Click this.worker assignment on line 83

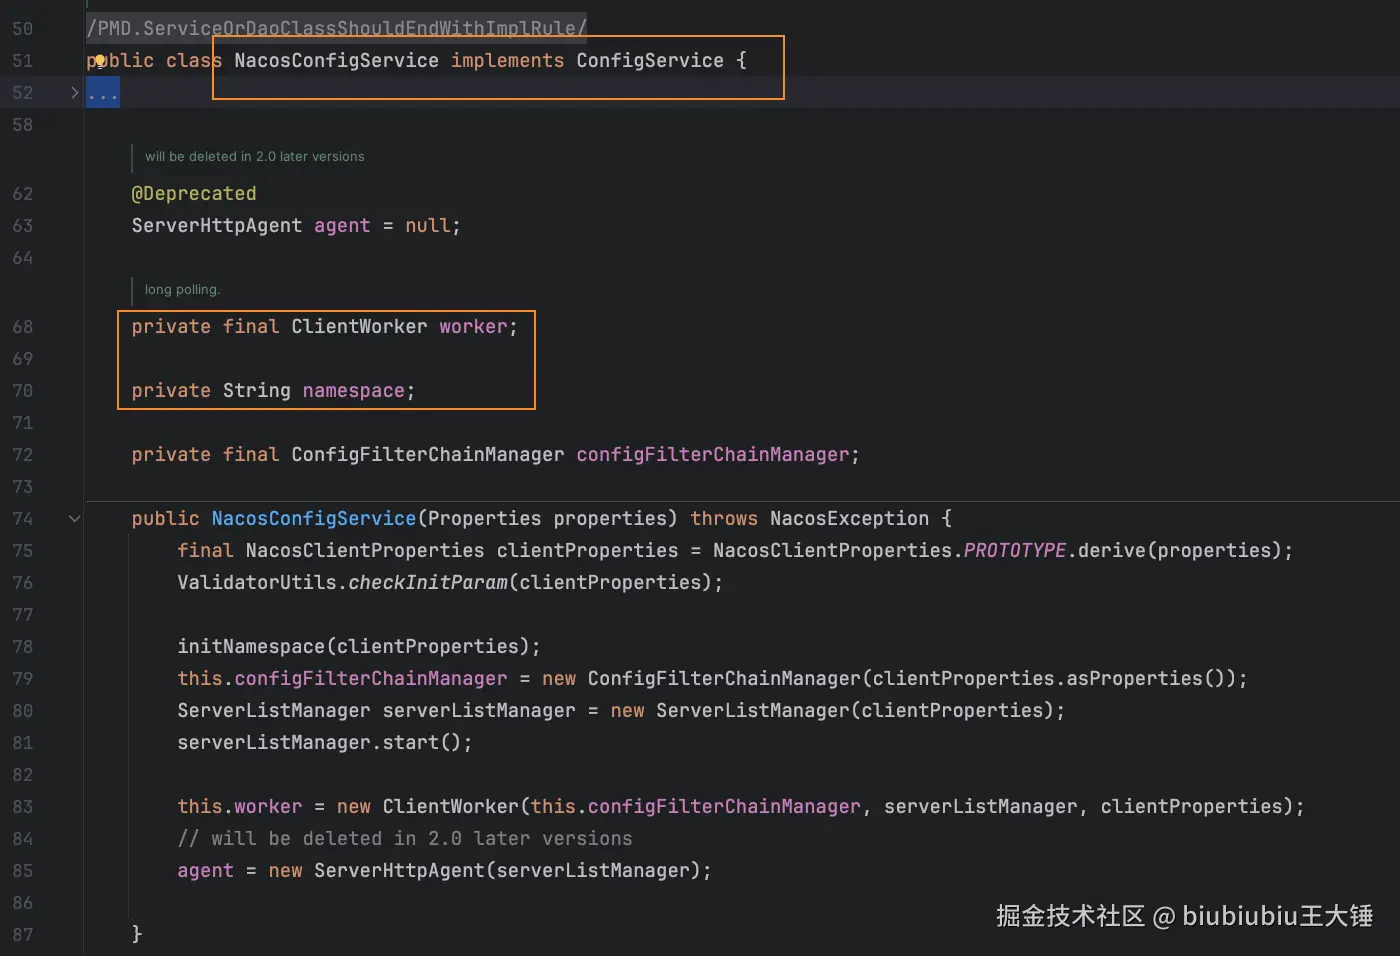pos(240,806)
